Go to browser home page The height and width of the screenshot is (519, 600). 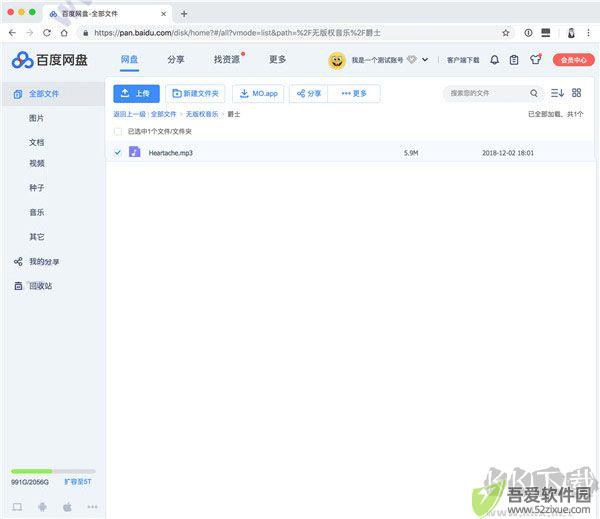64,33
